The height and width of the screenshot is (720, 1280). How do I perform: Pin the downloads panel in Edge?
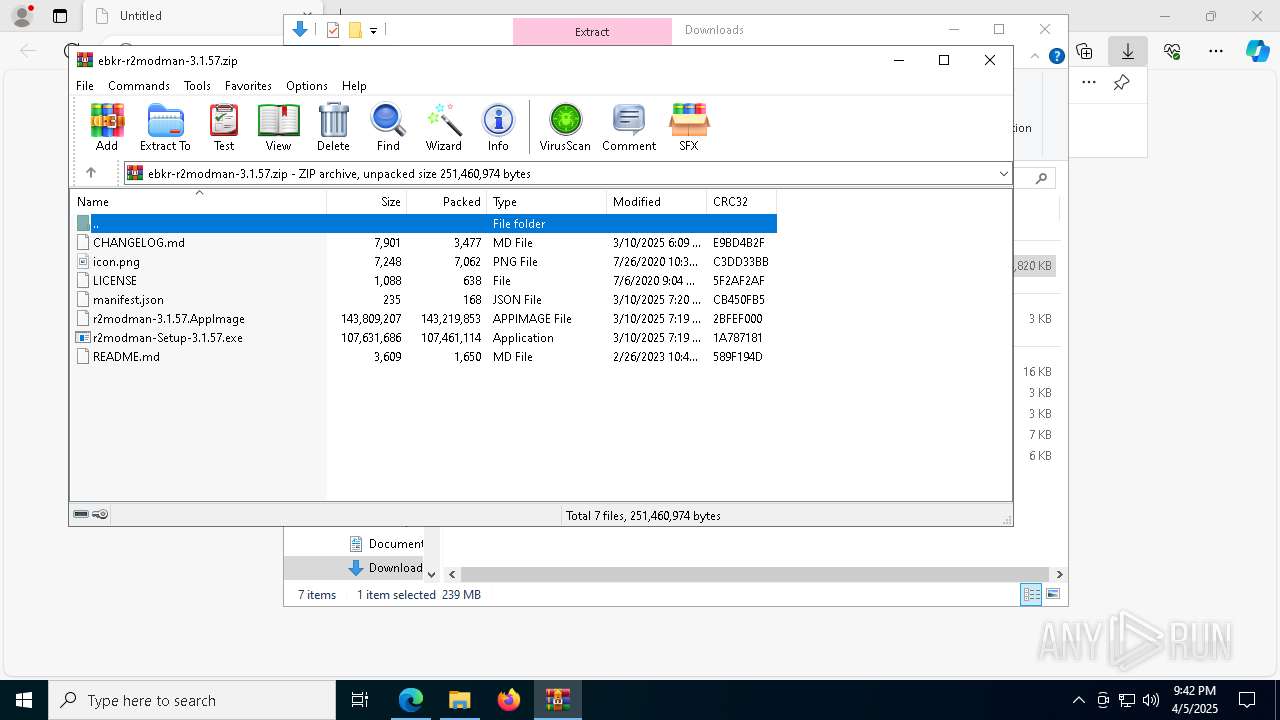[x=1122, y=83]
